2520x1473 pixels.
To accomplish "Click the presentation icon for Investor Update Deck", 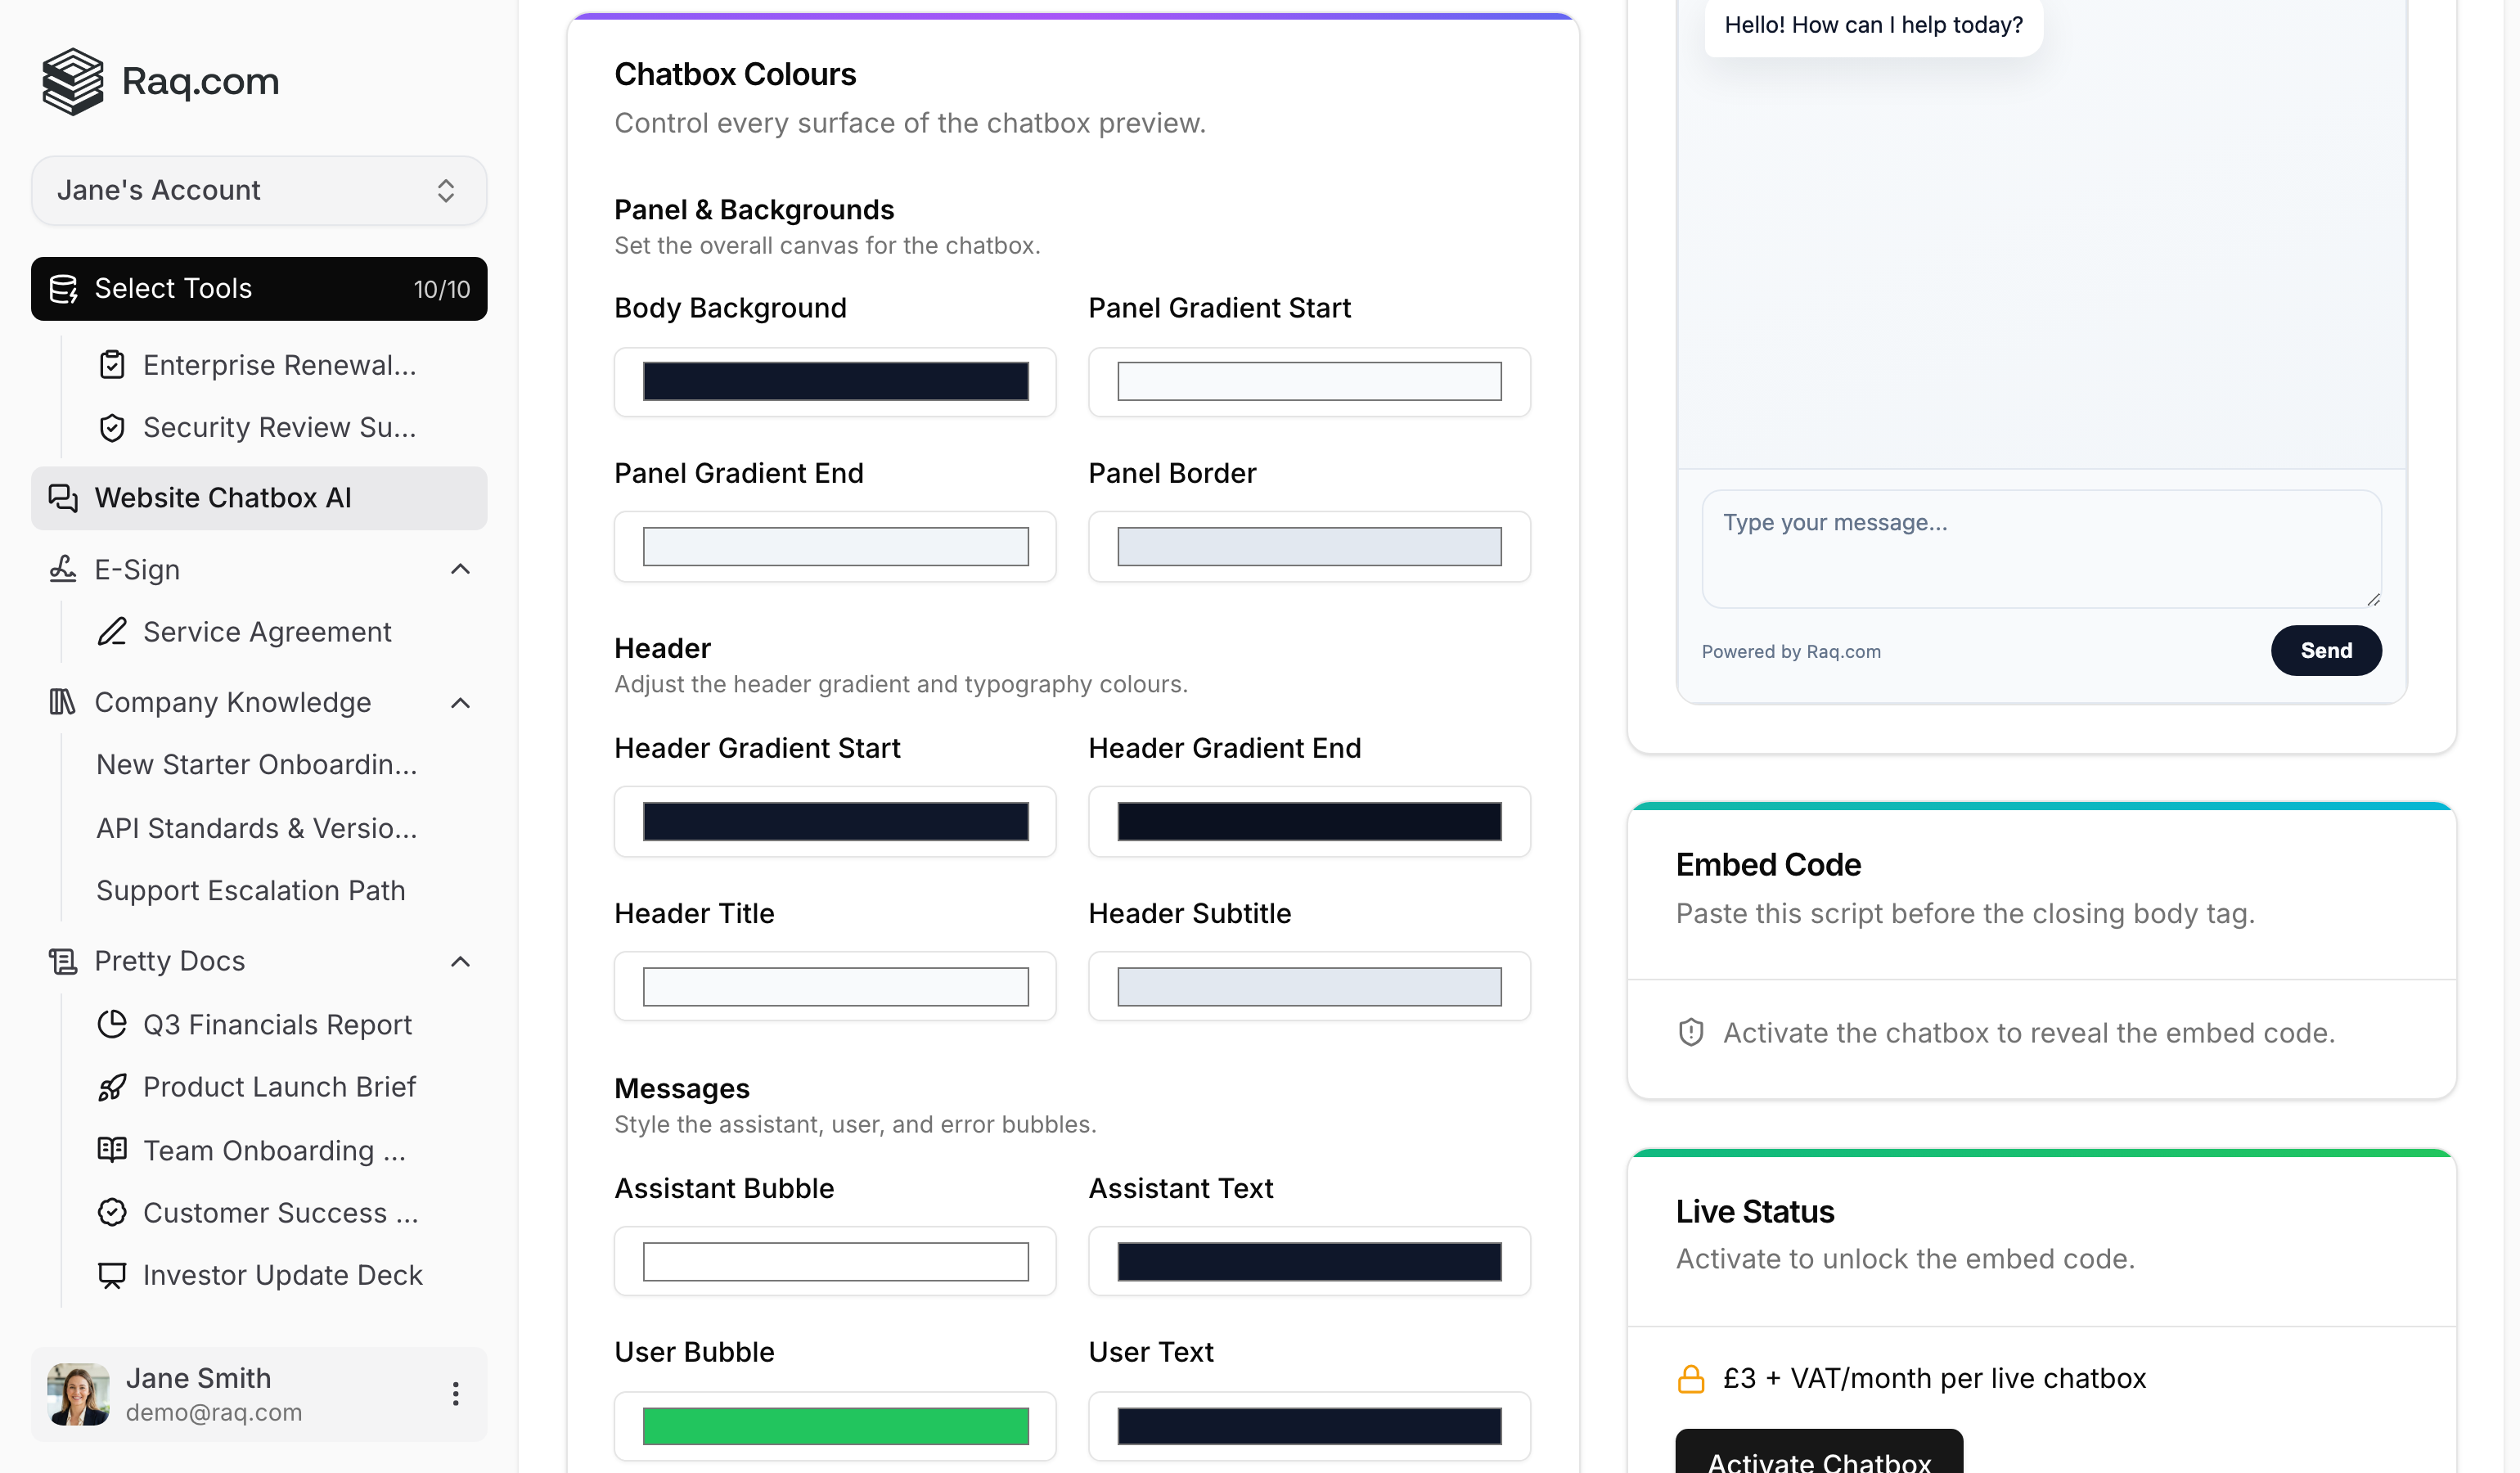I will coord(111,1275).
